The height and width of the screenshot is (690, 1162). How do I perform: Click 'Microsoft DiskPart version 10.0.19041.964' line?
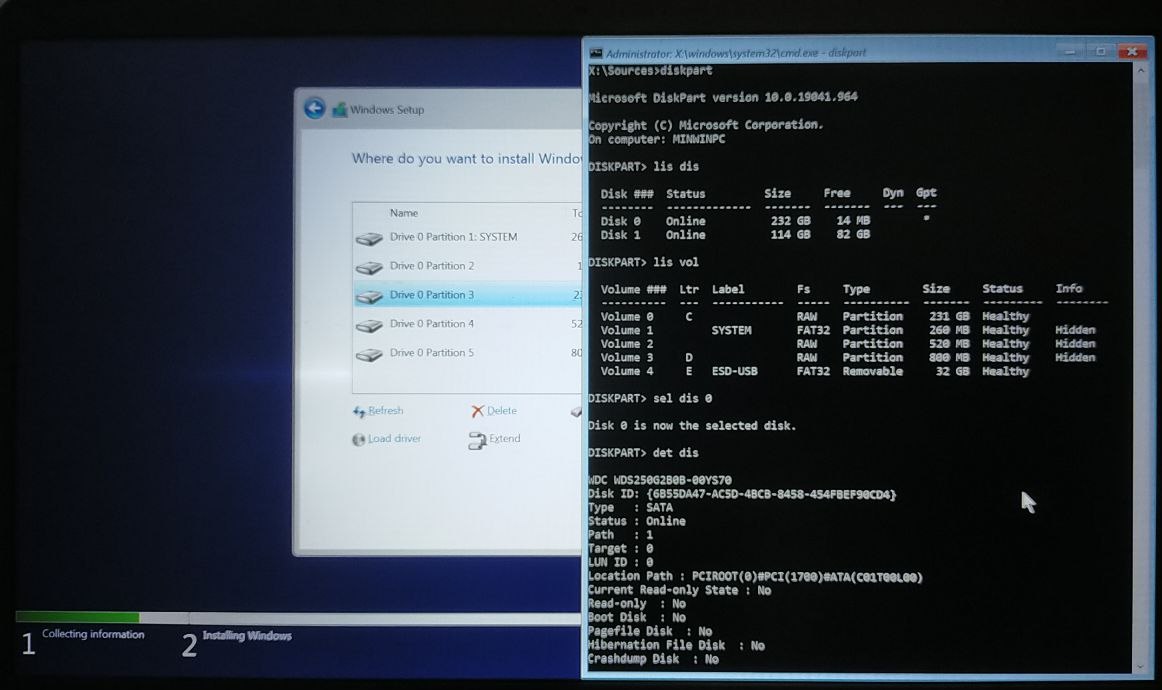coord(723,98)
